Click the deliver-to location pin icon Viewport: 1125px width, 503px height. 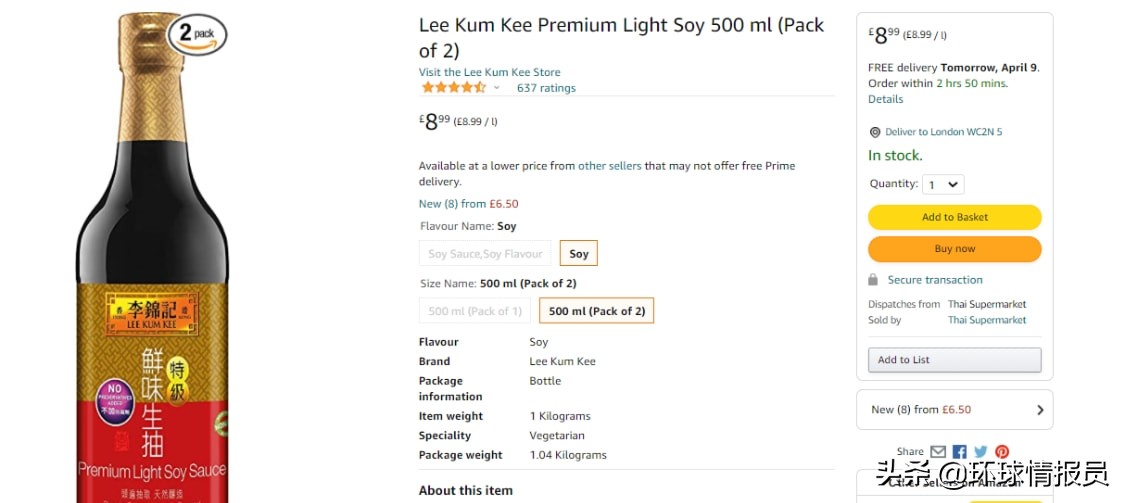(x=875, y=132)
